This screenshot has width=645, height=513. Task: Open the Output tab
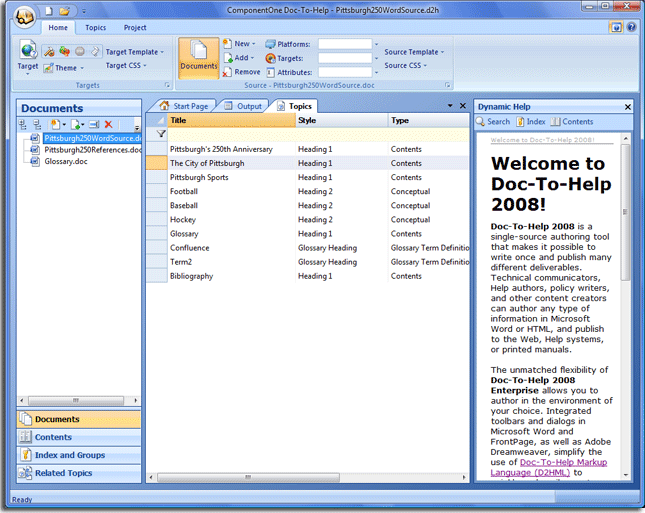[244, 106]
